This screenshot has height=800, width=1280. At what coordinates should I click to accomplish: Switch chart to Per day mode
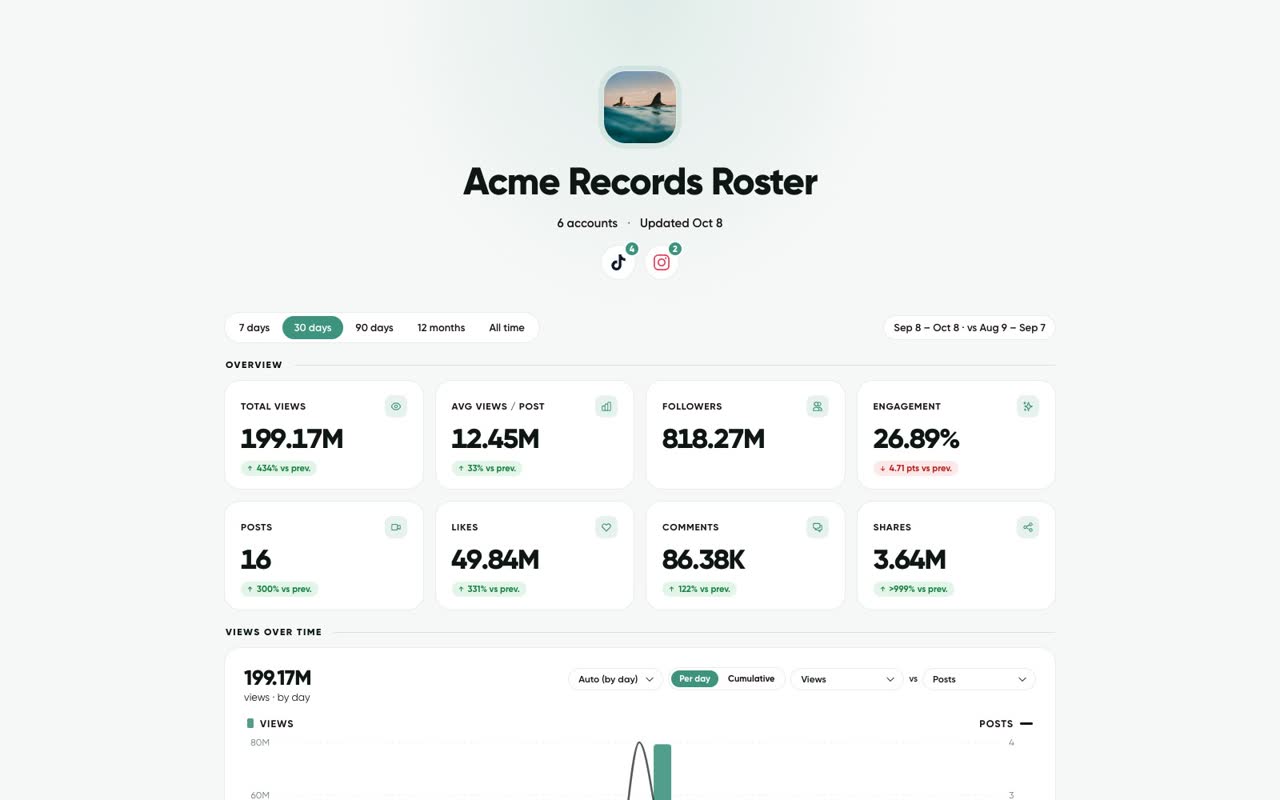tap(694, 679)
